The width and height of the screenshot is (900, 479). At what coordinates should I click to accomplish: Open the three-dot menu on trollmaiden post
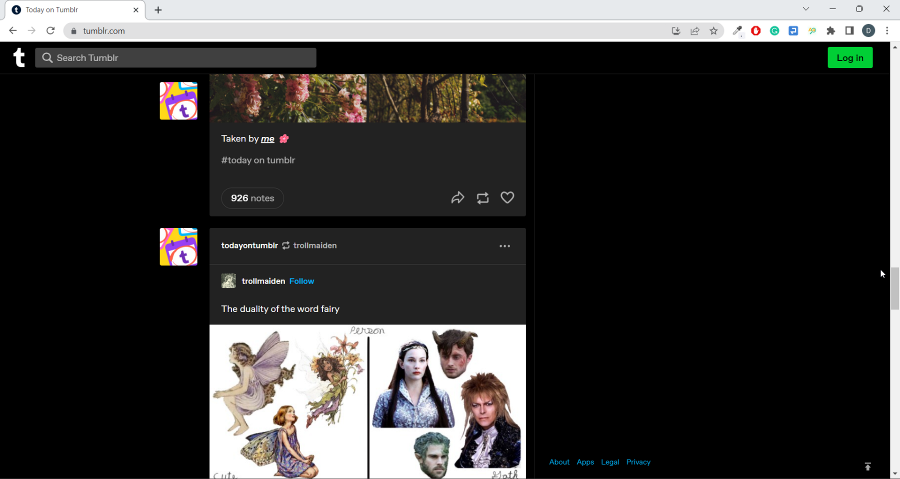(505, 246)
